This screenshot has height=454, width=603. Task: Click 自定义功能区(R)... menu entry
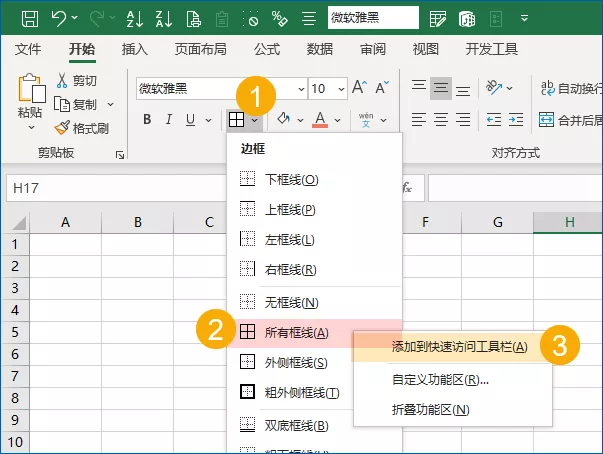453,380
